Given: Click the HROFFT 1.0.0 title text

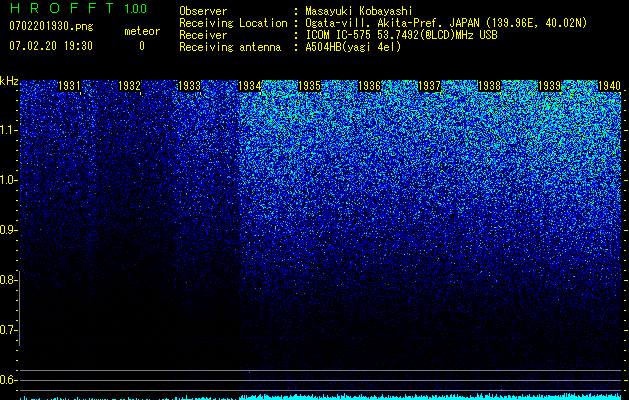Looking at the screenshot, I should click(78, 8).
